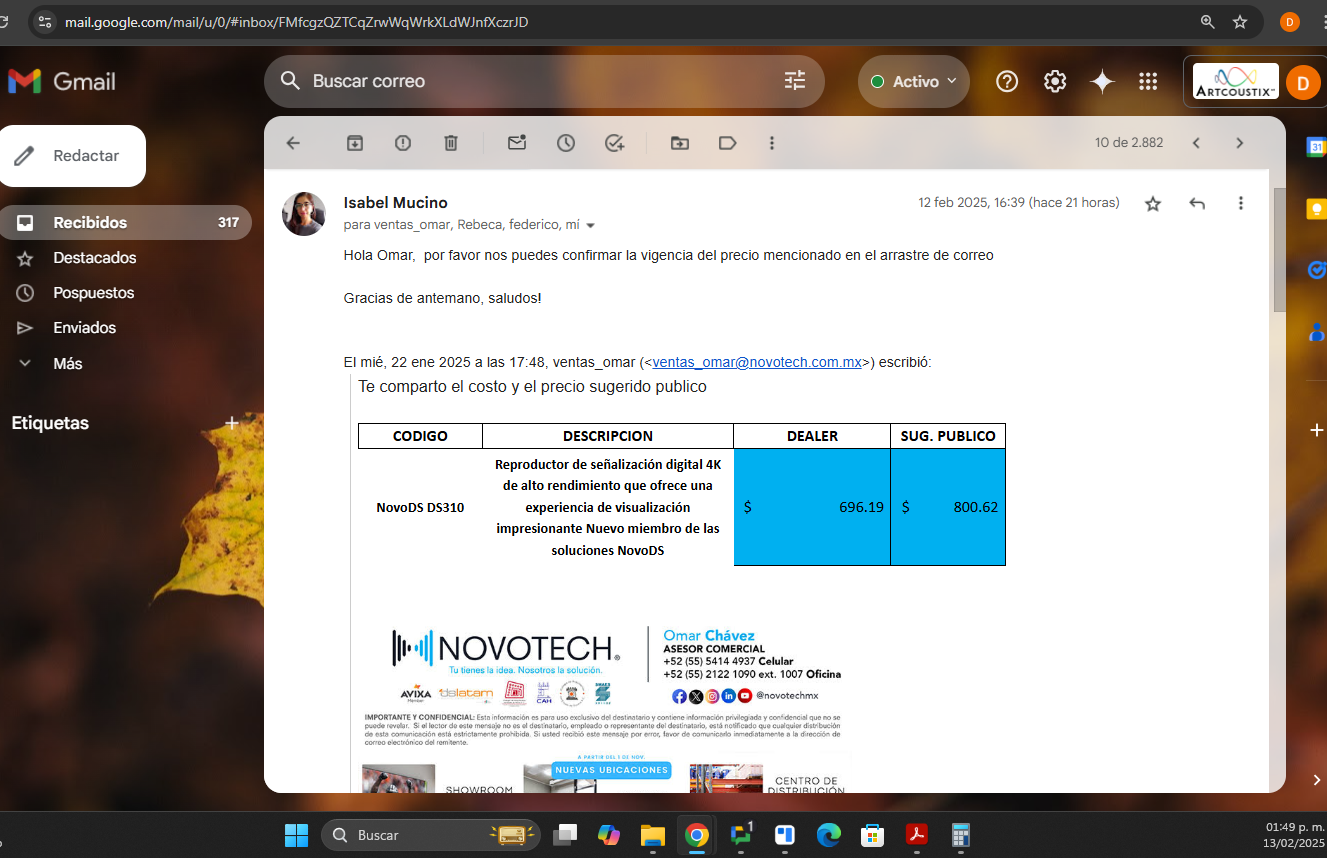Open the Gemini sparkle icon
This screenshot has width=1327, height=858.
pyautogui.click(x=1102, y=82)
